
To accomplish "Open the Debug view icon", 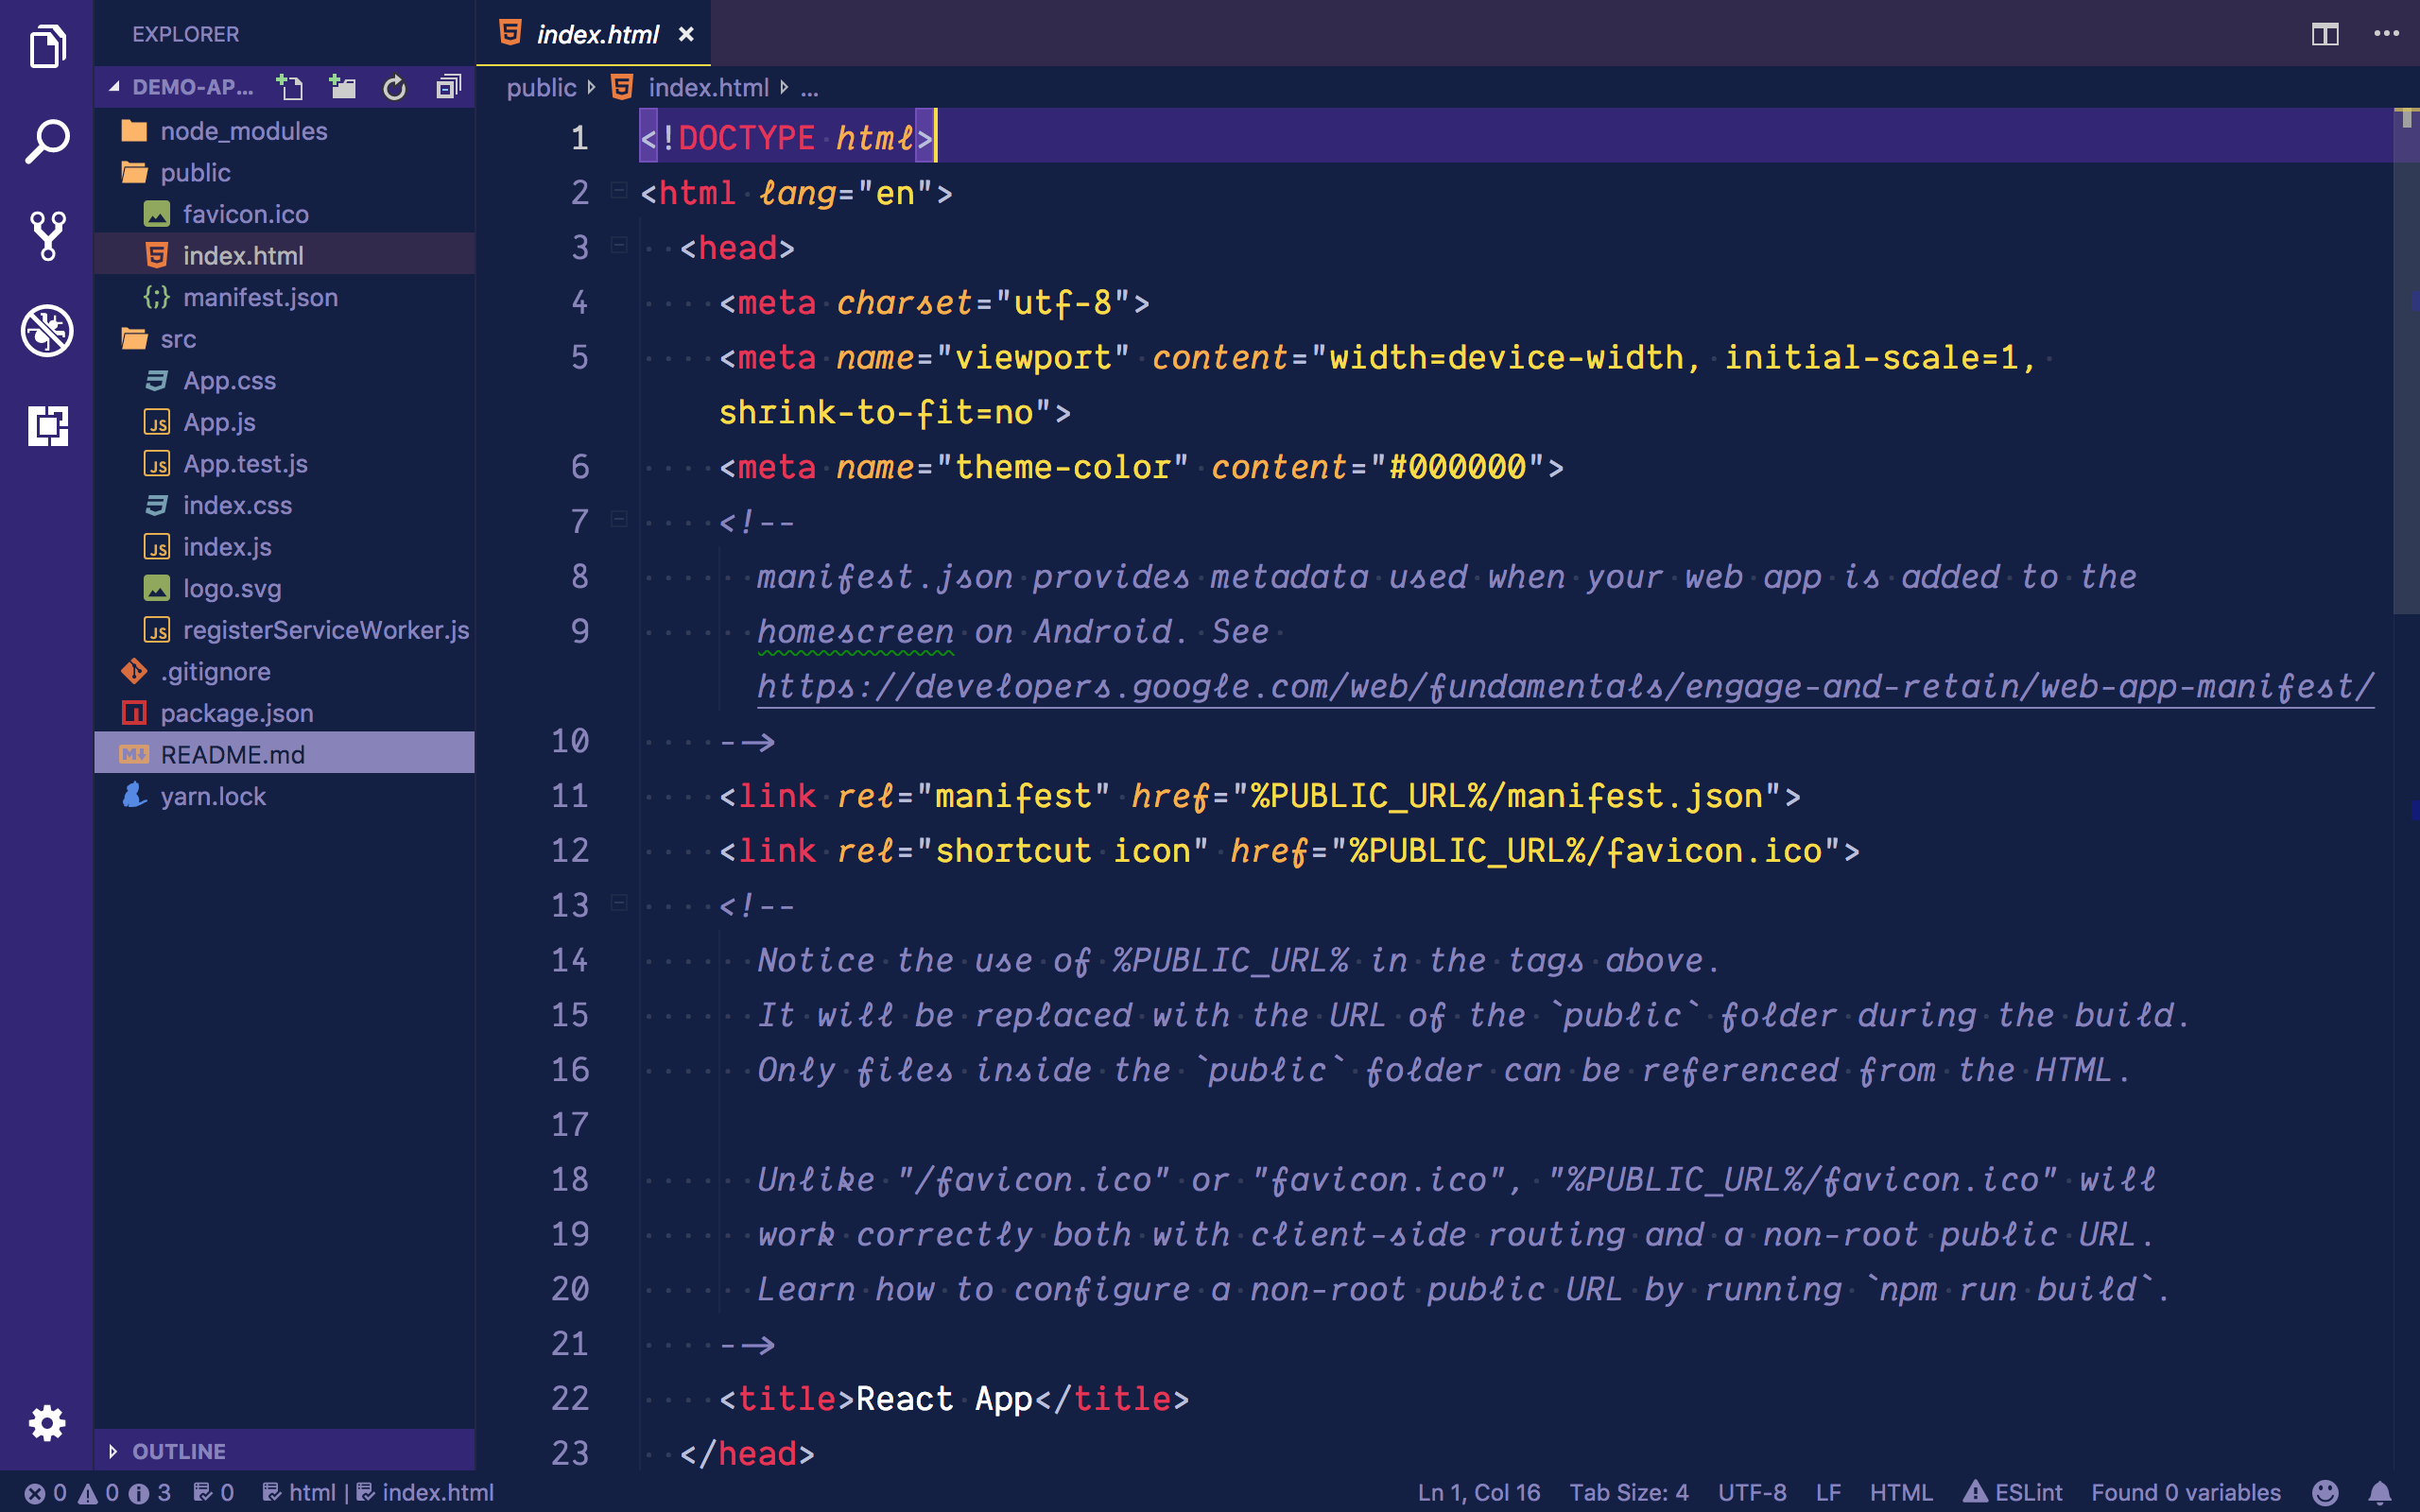I will click(x=47, y=331).
